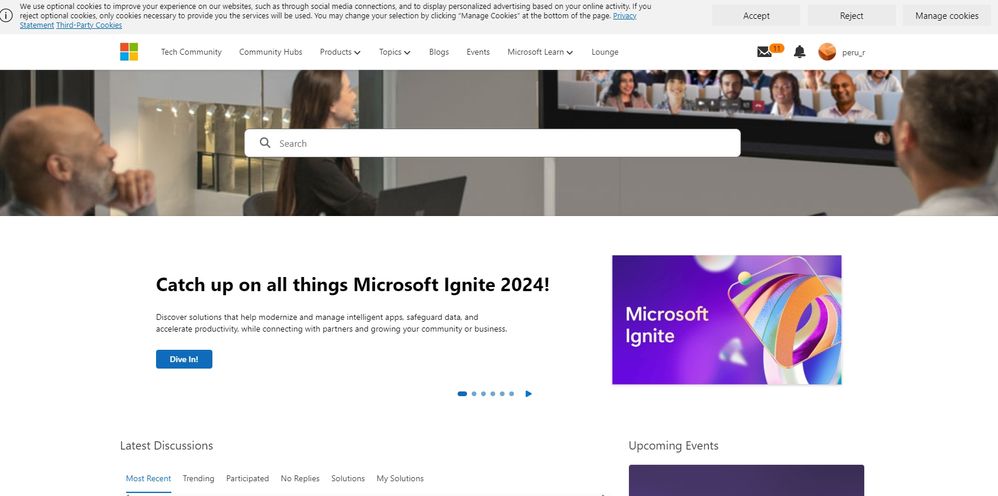
Task: Click the peru_r username
Action: pyautogui.click(x=854, y=52)
